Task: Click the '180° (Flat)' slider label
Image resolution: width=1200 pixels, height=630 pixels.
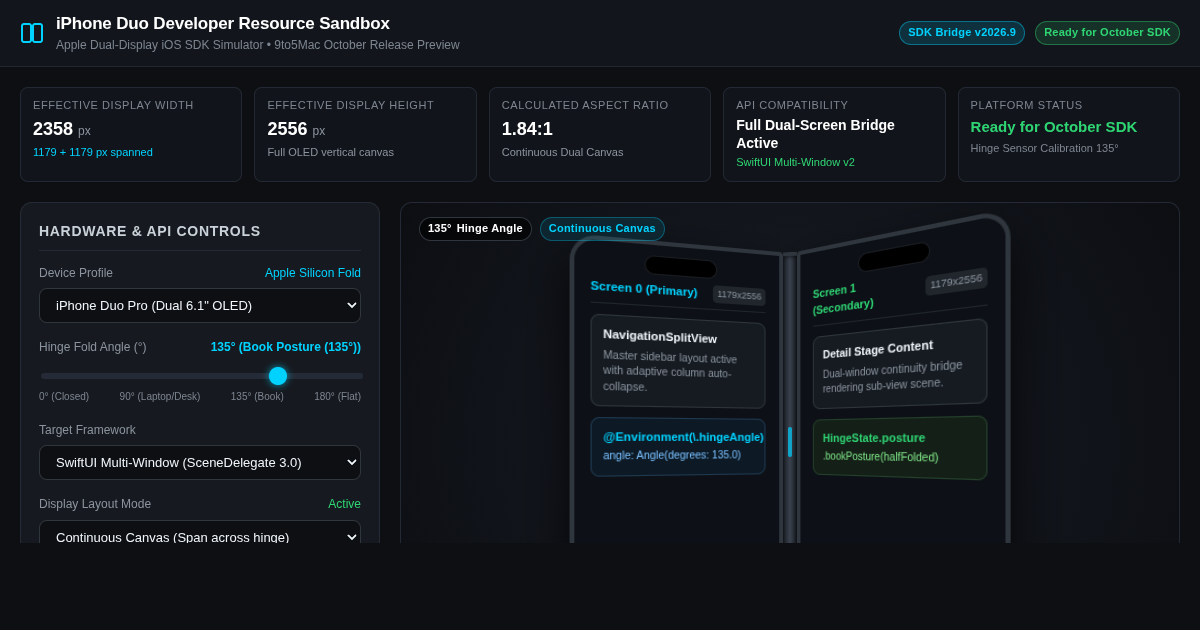Action: click(337, 397)
